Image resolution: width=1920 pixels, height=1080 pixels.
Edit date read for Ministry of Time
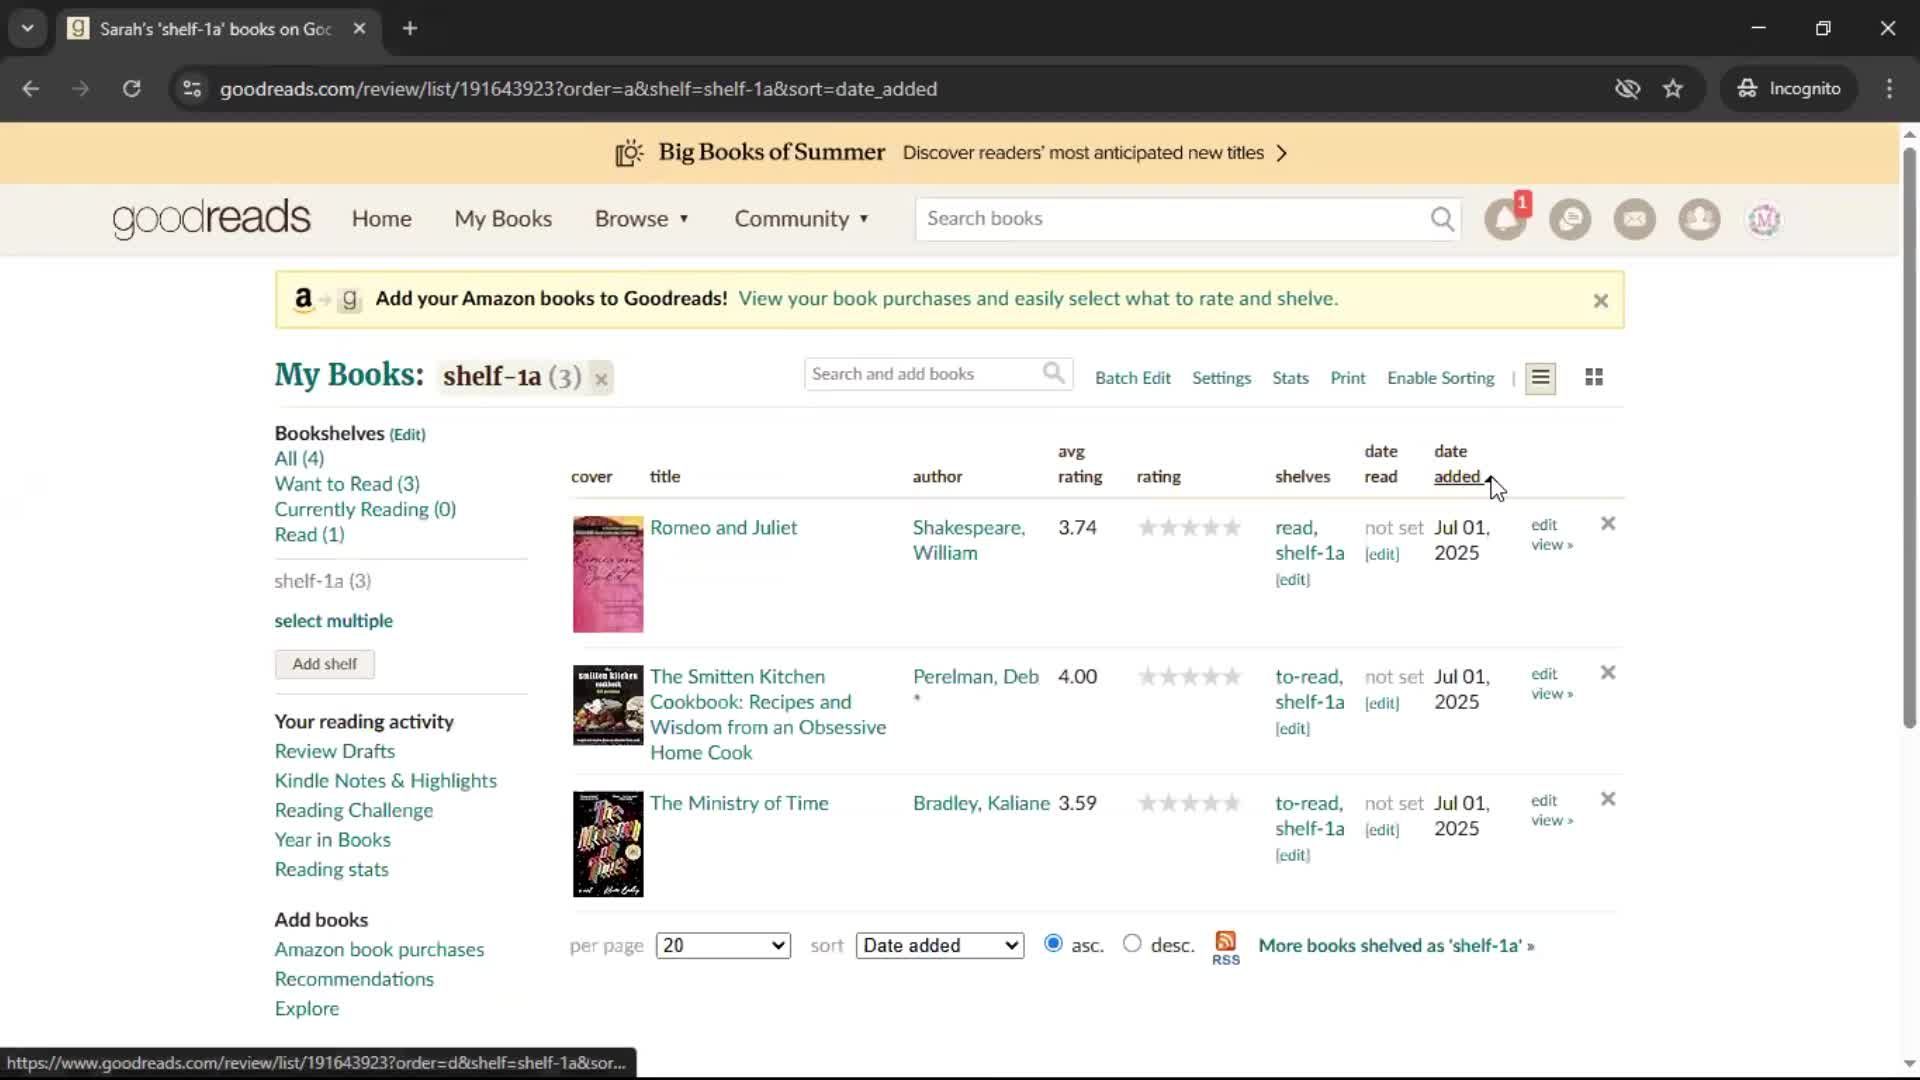pos(1382,830)
